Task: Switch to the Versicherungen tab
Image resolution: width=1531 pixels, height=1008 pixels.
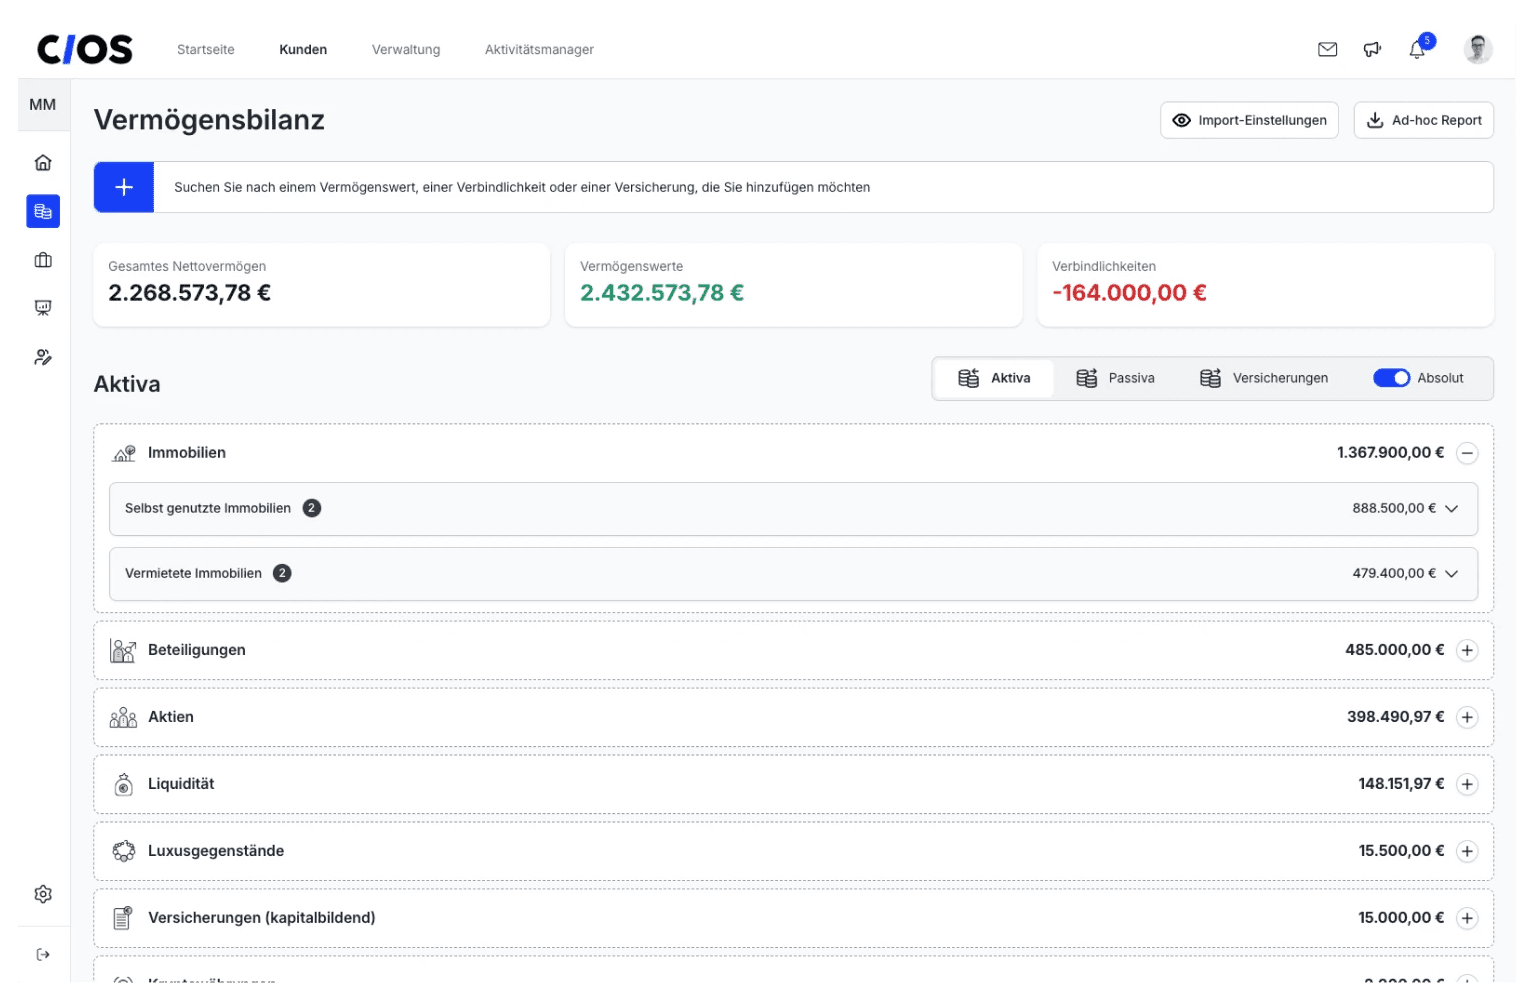Action: click(x=1264, y=378)
